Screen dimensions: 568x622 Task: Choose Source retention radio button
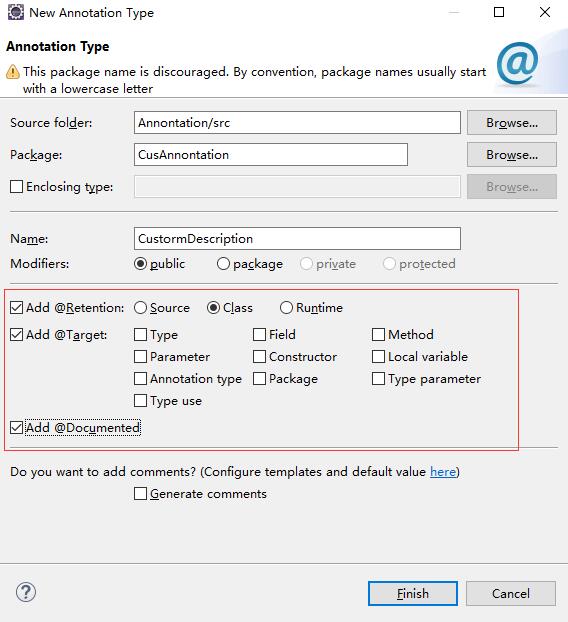point(140,308)
